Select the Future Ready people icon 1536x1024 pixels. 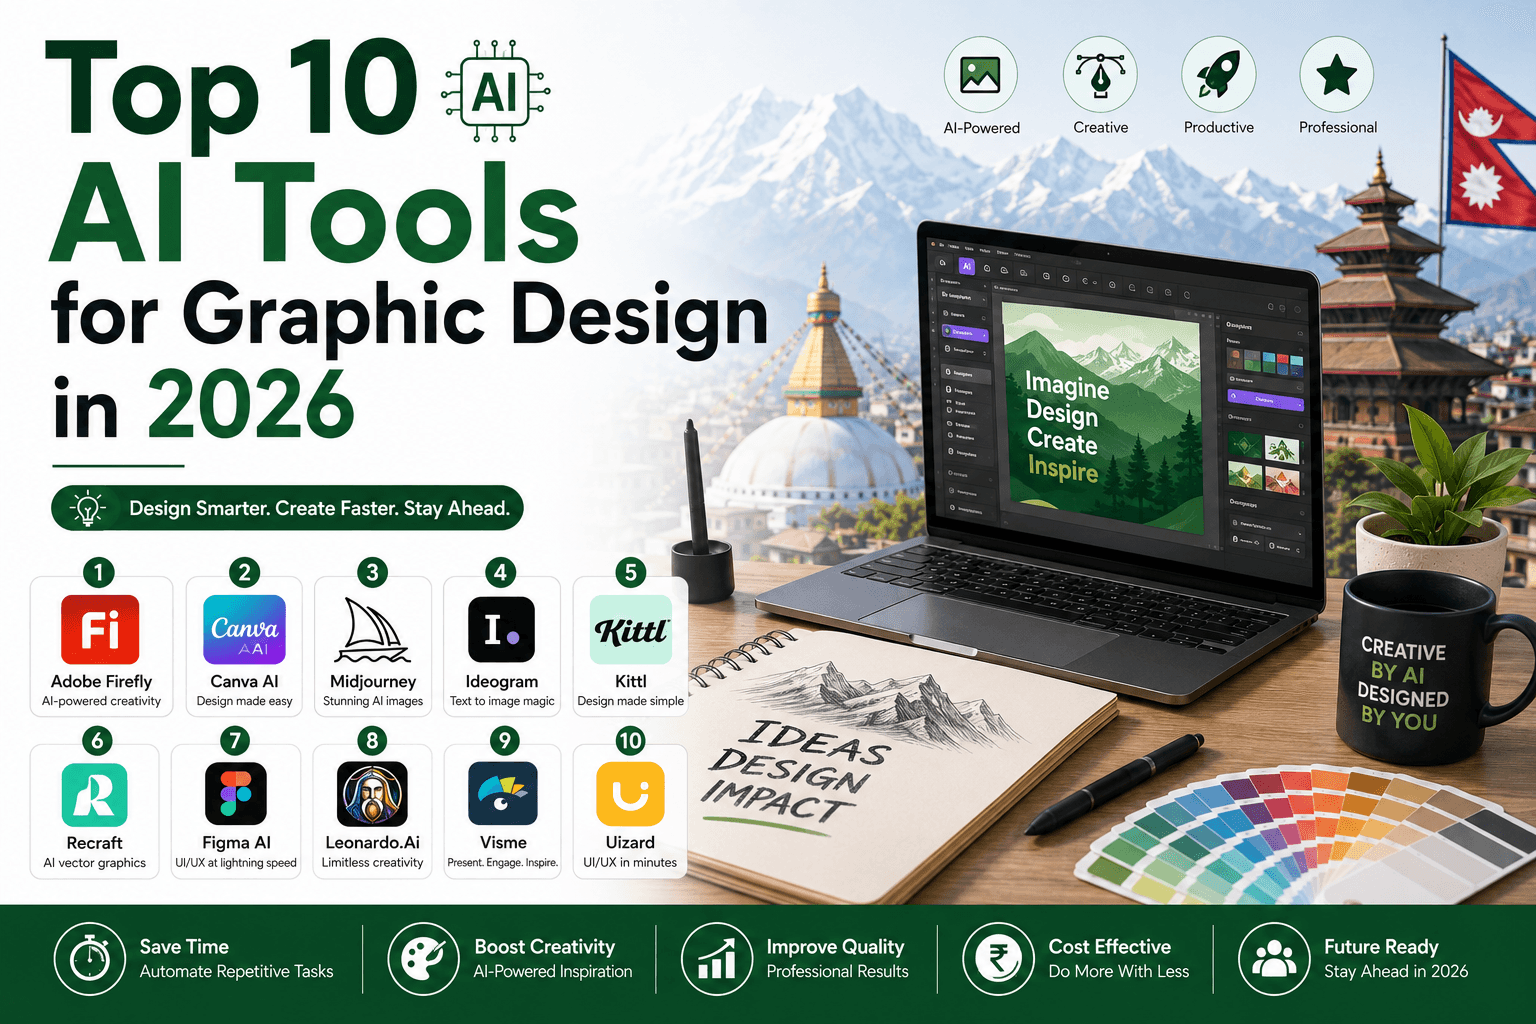(x=1274, y=959)
